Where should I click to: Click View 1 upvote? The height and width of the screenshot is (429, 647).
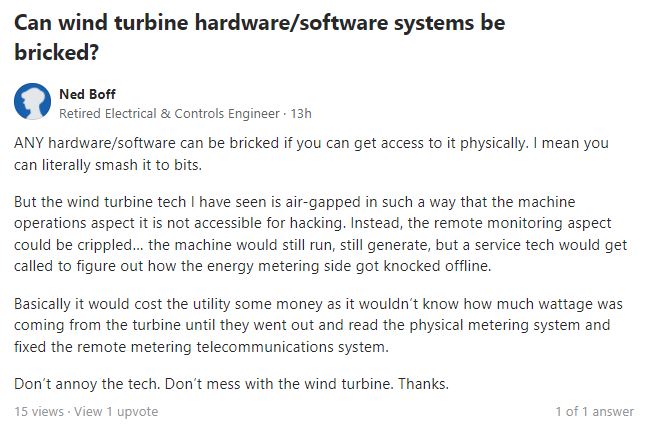tap(116, 411)
